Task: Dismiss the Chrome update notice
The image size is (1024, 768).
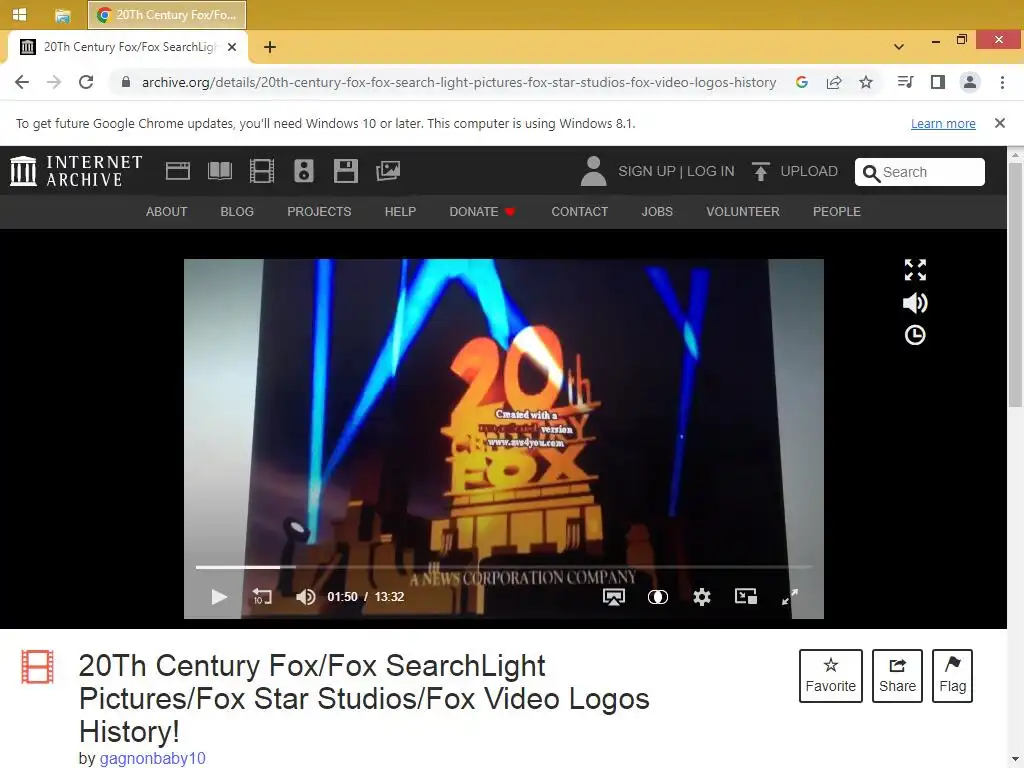Action: pos(999,123)
